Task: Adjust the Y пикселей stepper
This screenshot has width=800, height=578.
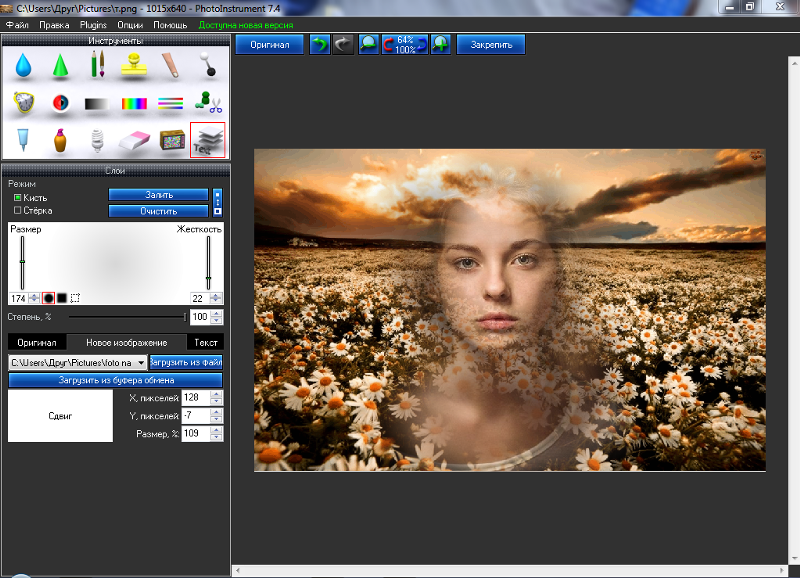Action: [216, 416]
